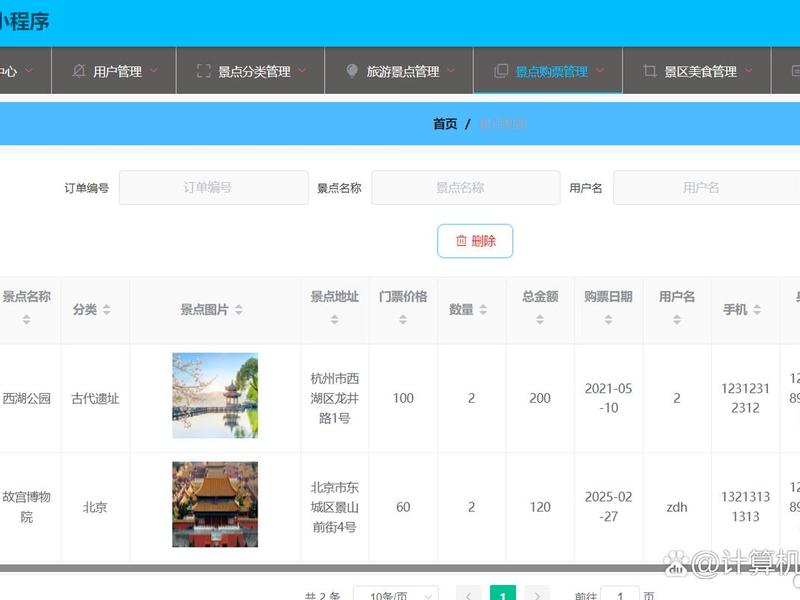
Task: Open the 西湖公园 scenery thumbnail
Action: pyautogui.click(x=215, y=395)
